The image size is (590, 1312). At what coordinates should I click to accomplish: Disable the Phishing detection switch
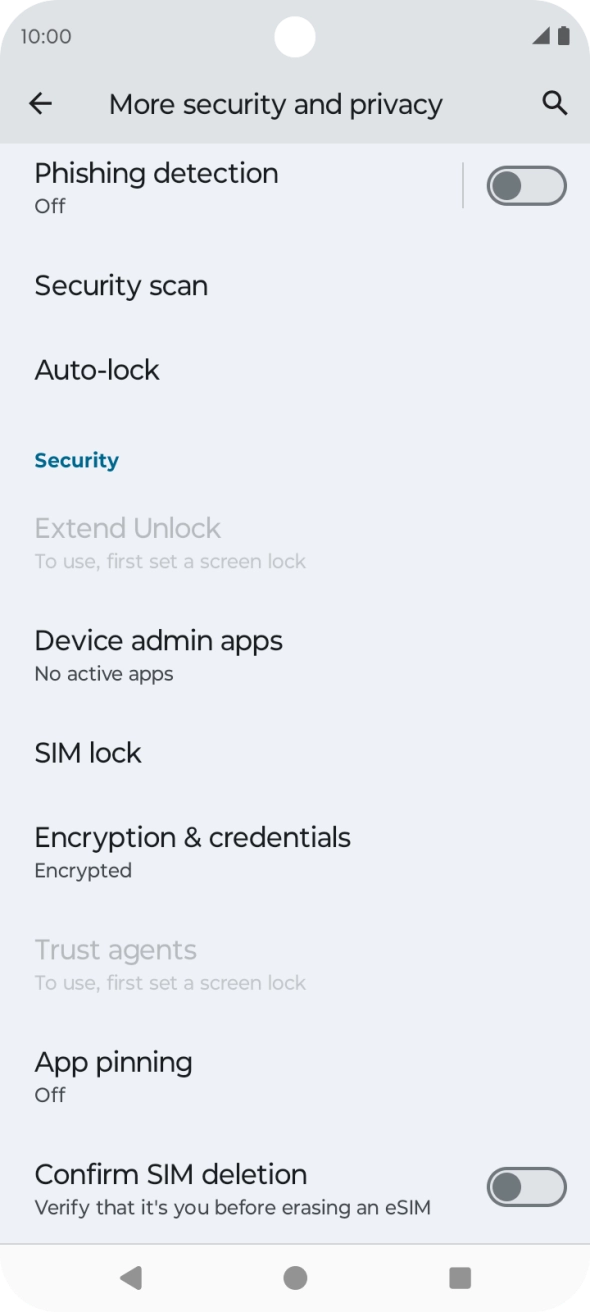525,185
